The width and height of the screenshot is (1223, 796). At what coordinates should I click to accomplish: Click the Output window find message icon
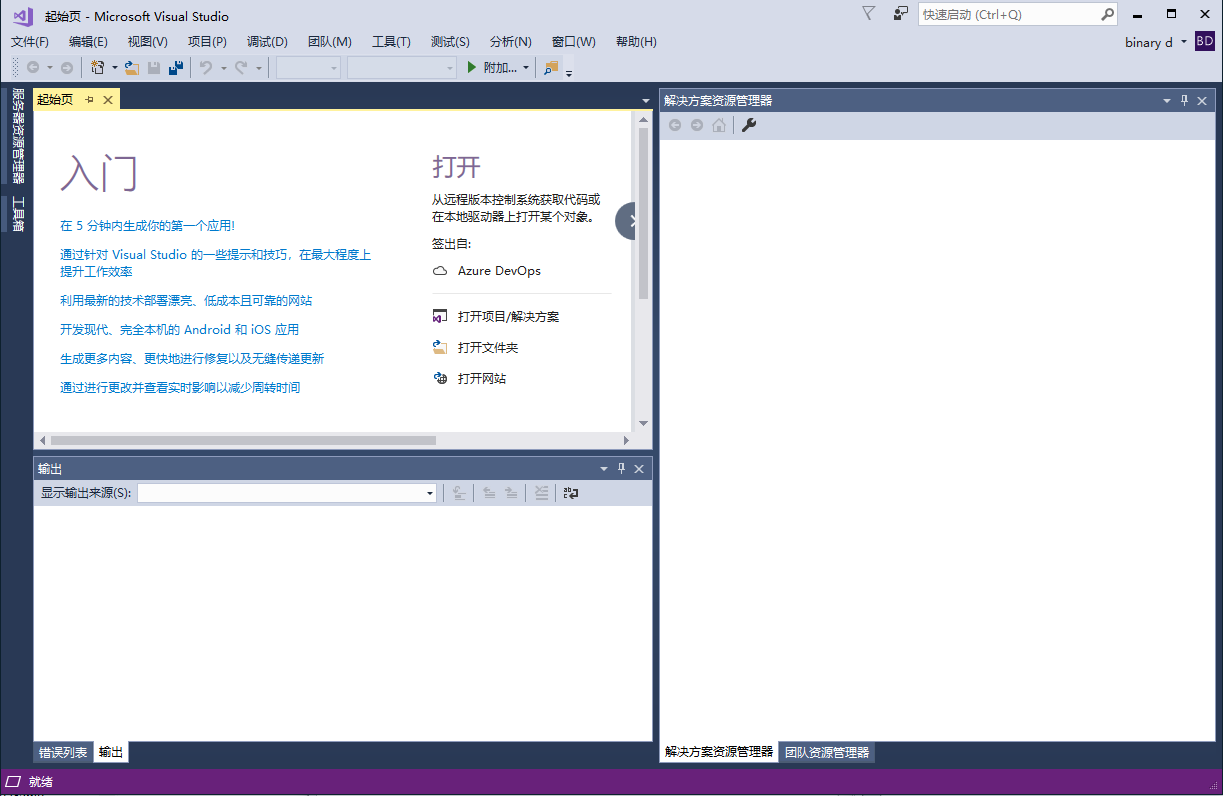459,492
